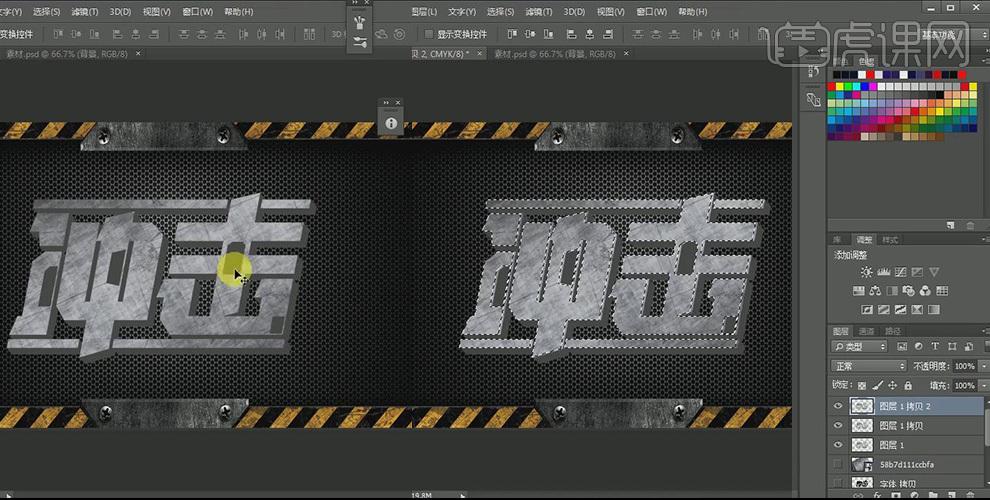This screenshot has width=990, height=500.
Task: Collapse the floating brush panel arrows
Action: pyautogui.click(x=354, y=3)
